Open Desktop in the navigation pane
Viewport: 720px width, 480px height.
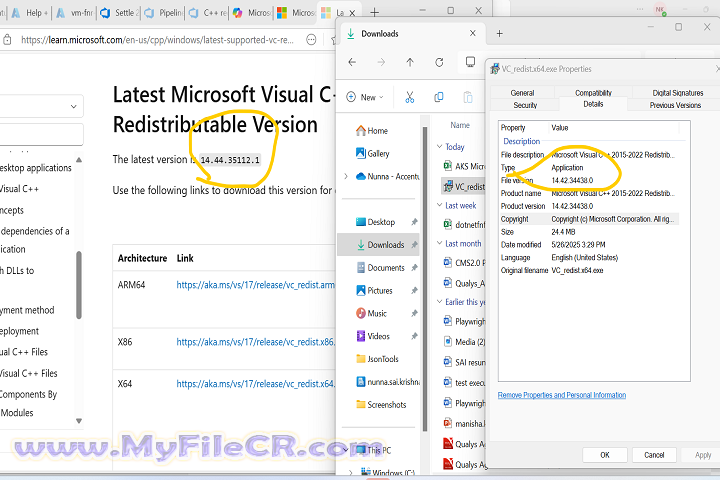coord(376,222)
